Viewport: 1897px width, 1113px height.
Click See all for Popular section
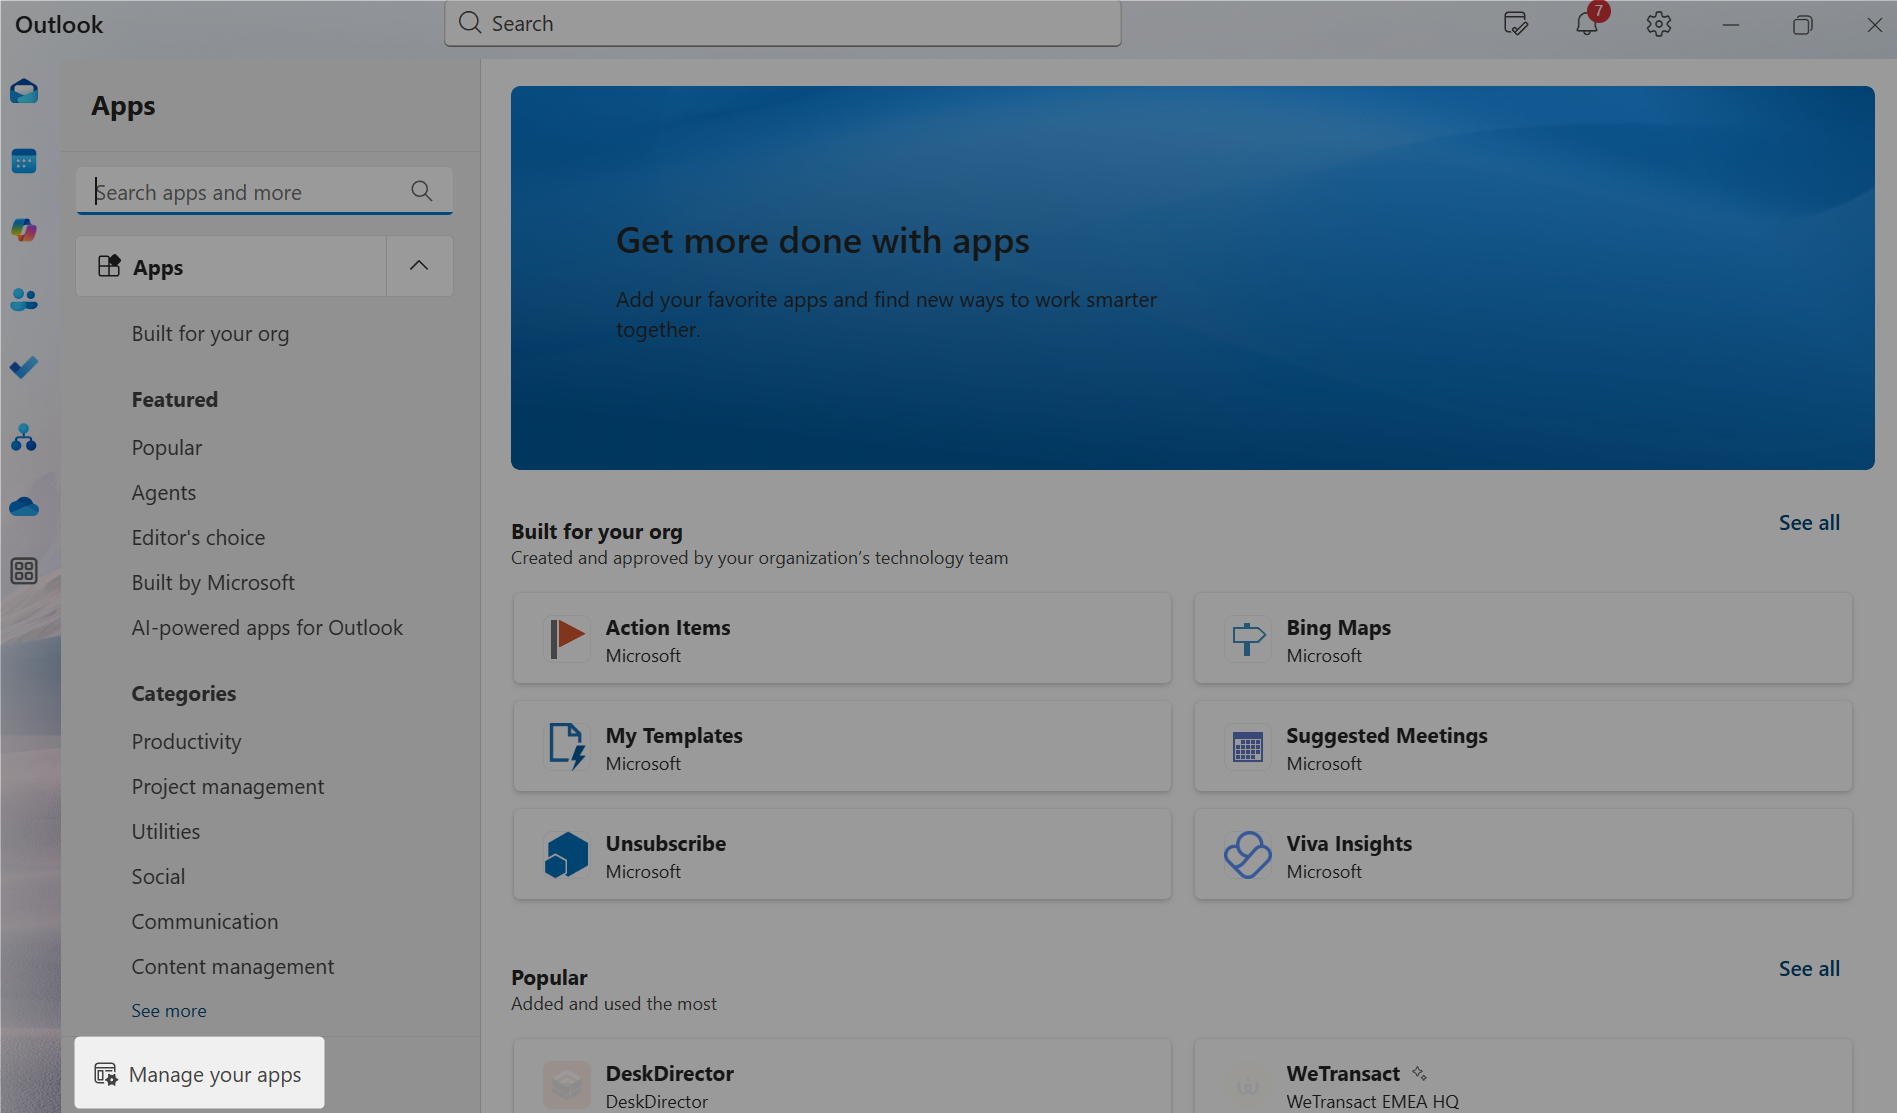point(1809,969)
